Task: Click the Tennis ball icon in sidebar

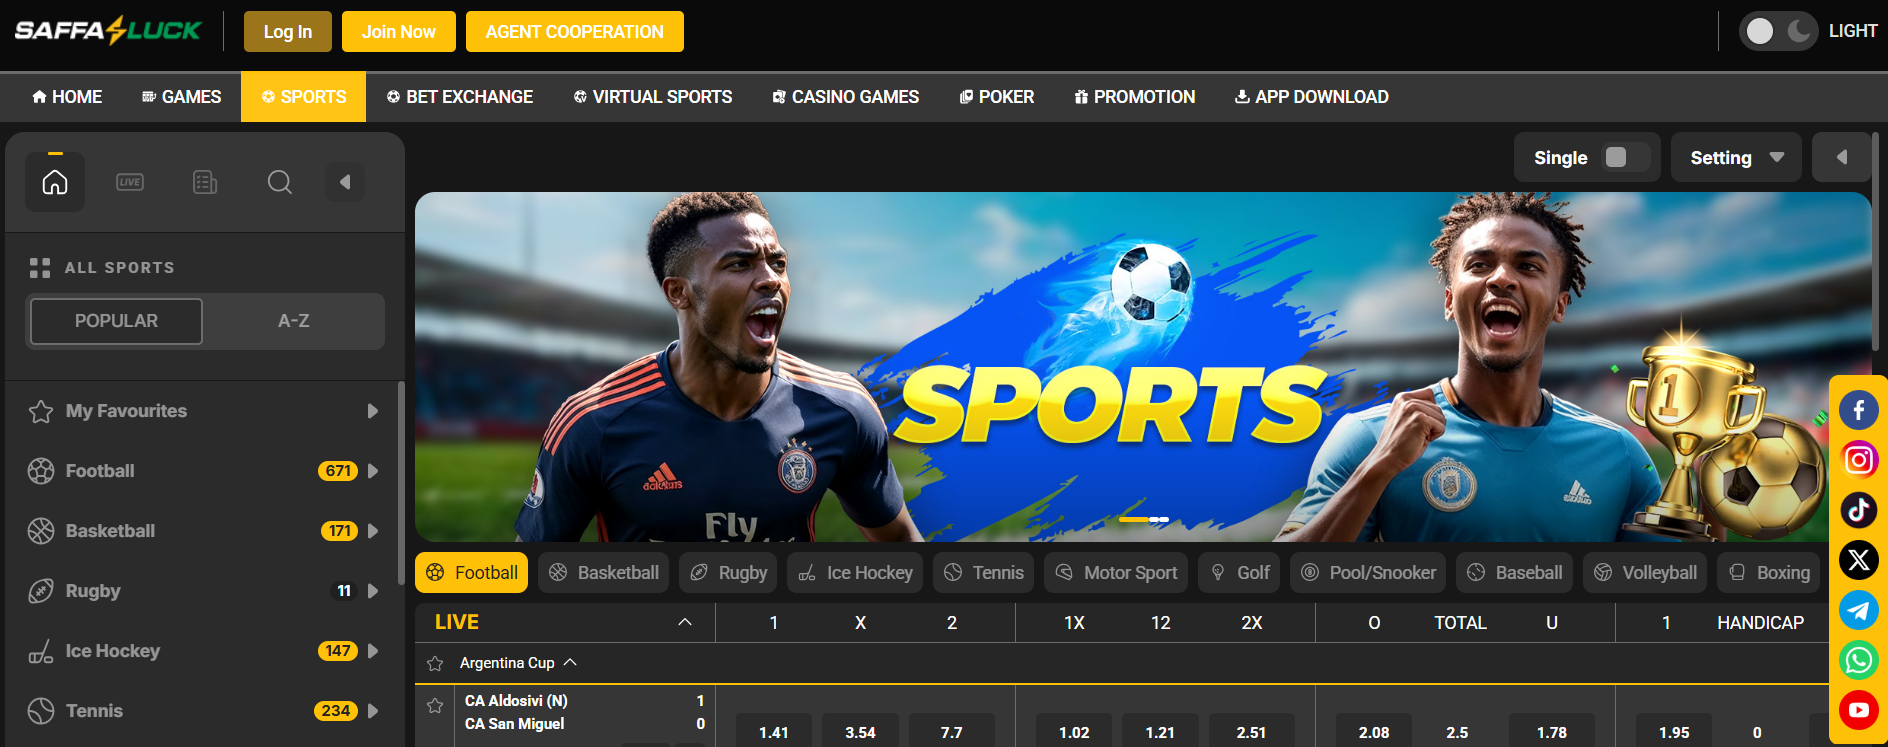Action: (41, 711)
